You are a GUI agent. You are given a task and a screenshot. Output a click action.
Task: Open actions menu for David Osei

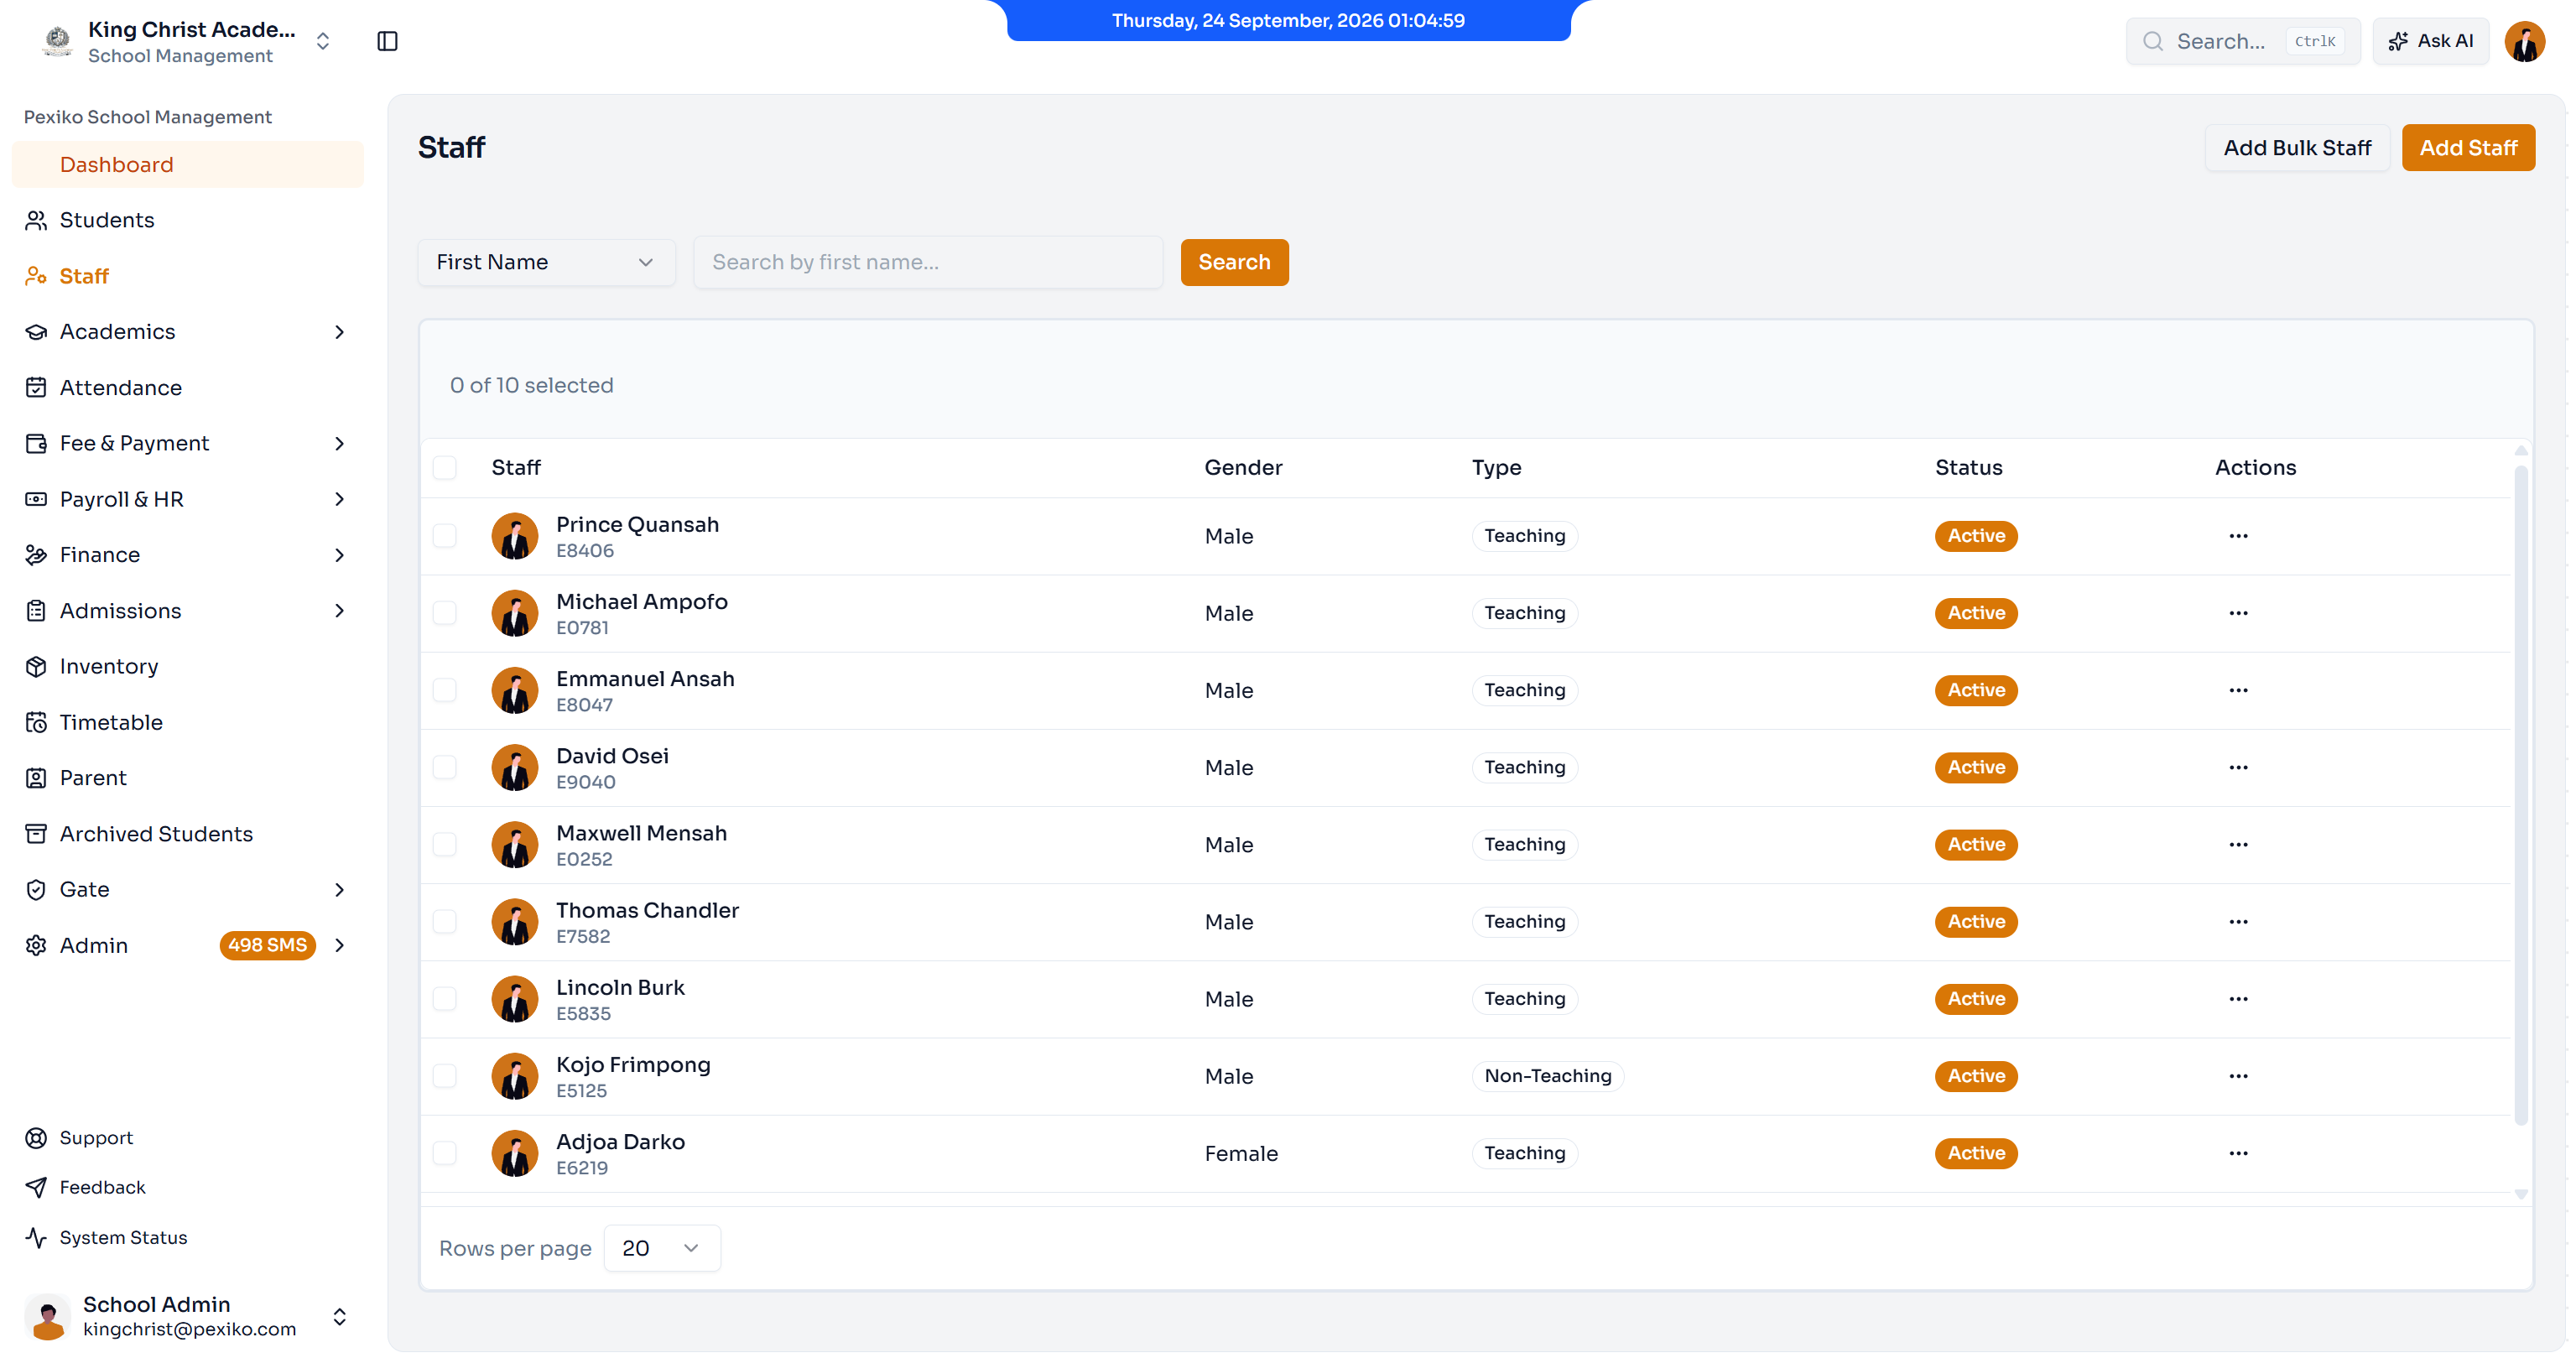pyautogui.click(x=2238, y=767)
